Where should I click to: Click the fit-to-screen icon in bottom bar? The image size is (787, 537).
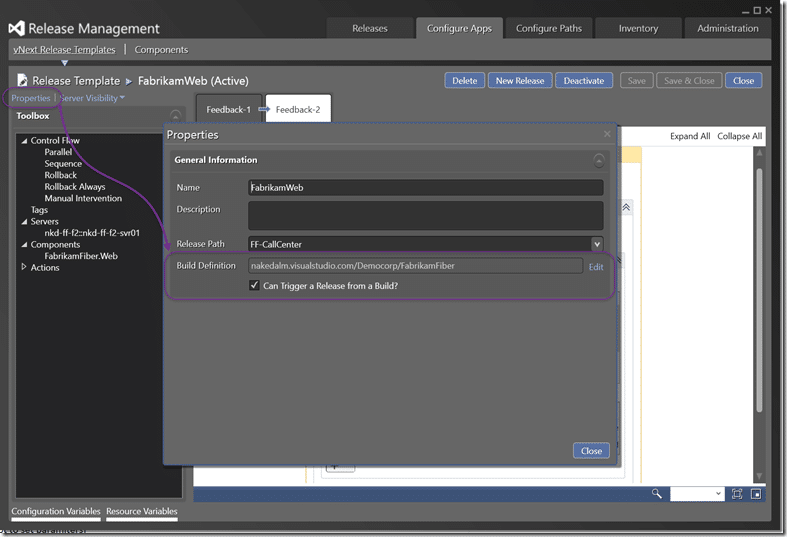(737, 494)
